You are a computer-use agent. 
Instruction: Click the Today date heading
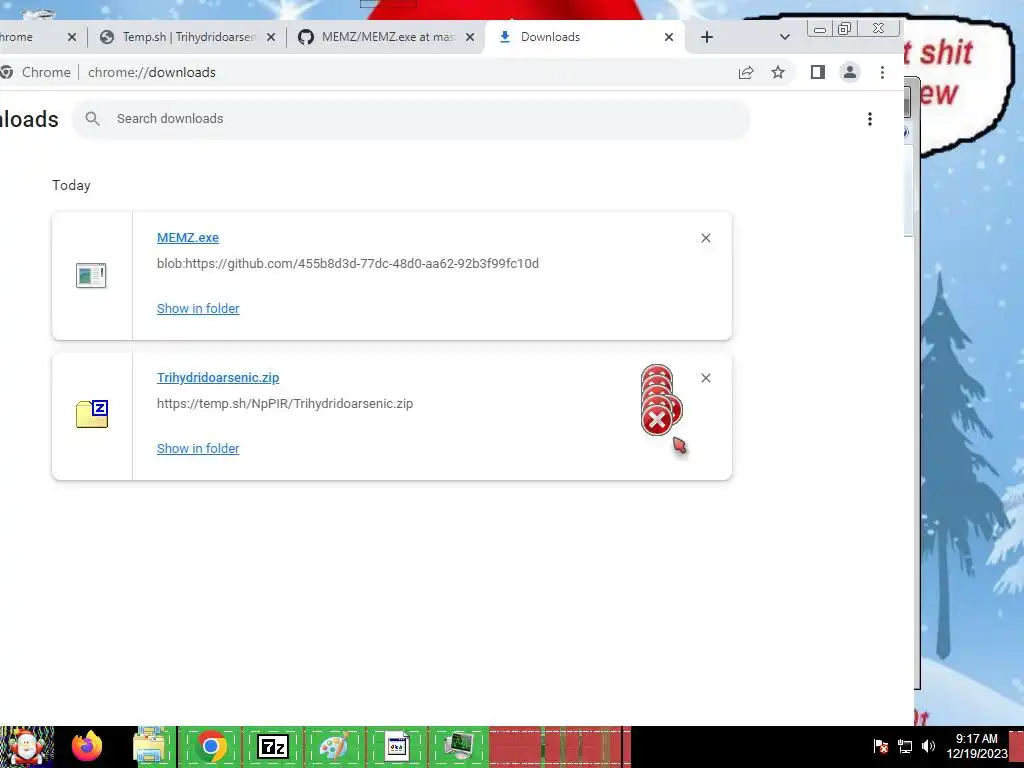pos(71,185)
